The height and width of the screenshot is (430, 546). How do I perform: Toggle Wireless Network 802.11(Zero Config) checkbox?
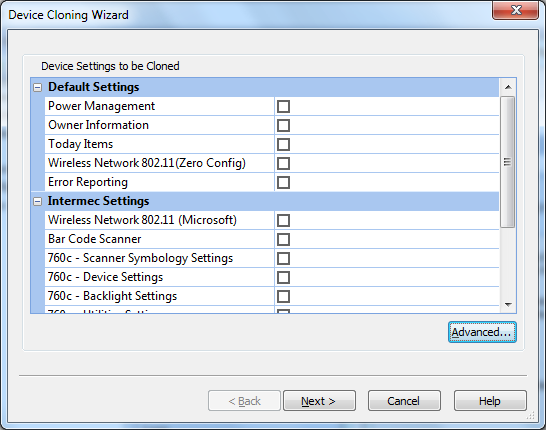click(283, 163)
